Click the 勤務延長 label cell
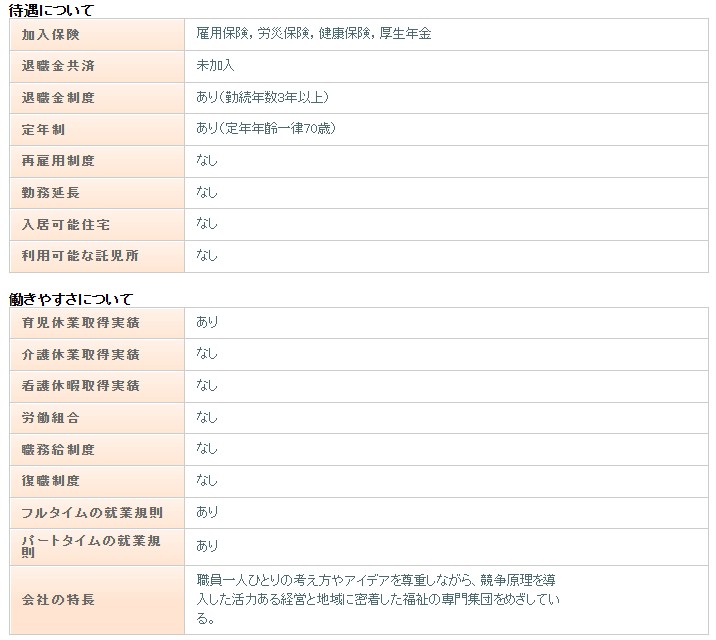Screen dimensions: 716x640 tap(50, 193)
